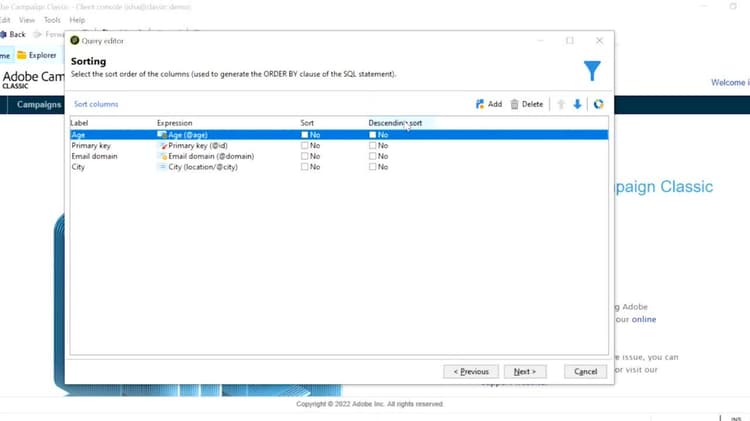Click the Delete button label
Image resolution: width=750 pixels, height=421 pixels.
(532, 104)
